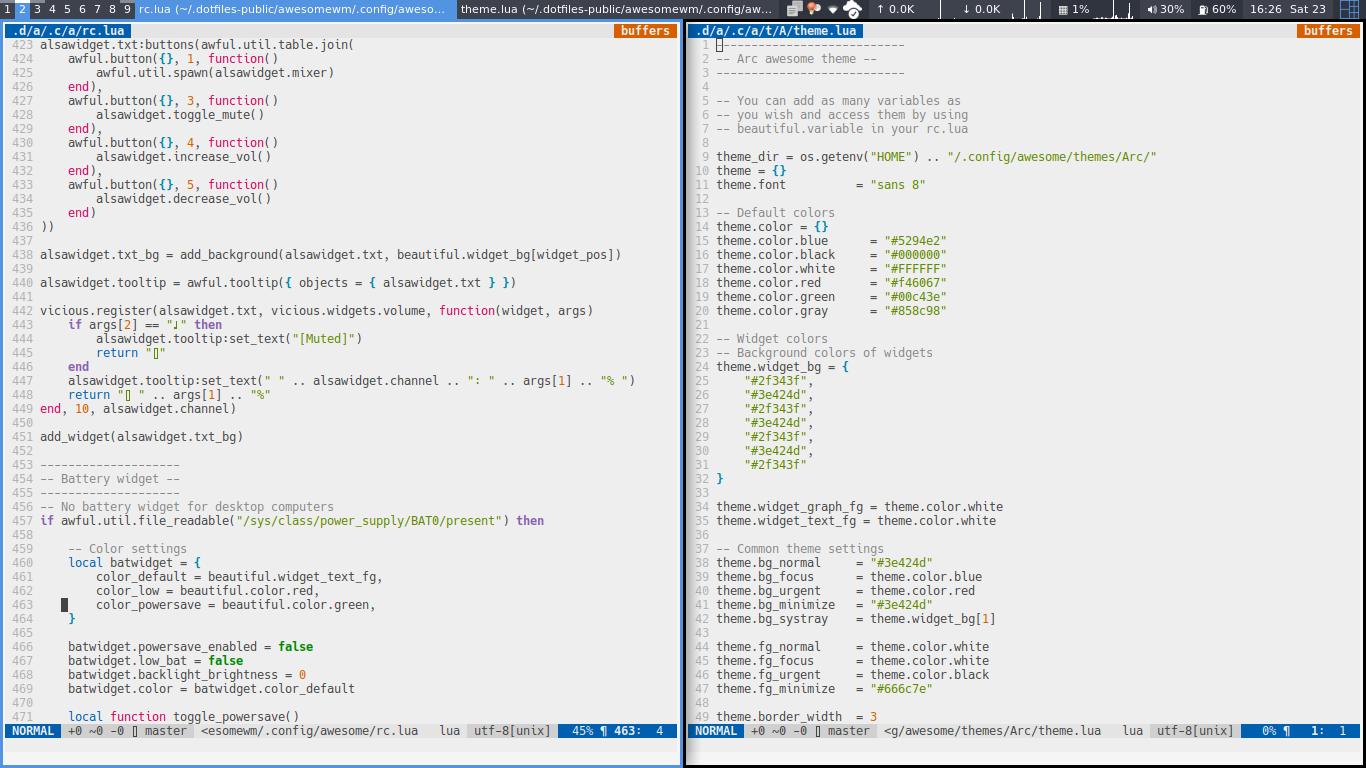The height and width of the screenshot is (768, 1366).
Task: Click the right pane buffers label
Action: (1328, 31)
